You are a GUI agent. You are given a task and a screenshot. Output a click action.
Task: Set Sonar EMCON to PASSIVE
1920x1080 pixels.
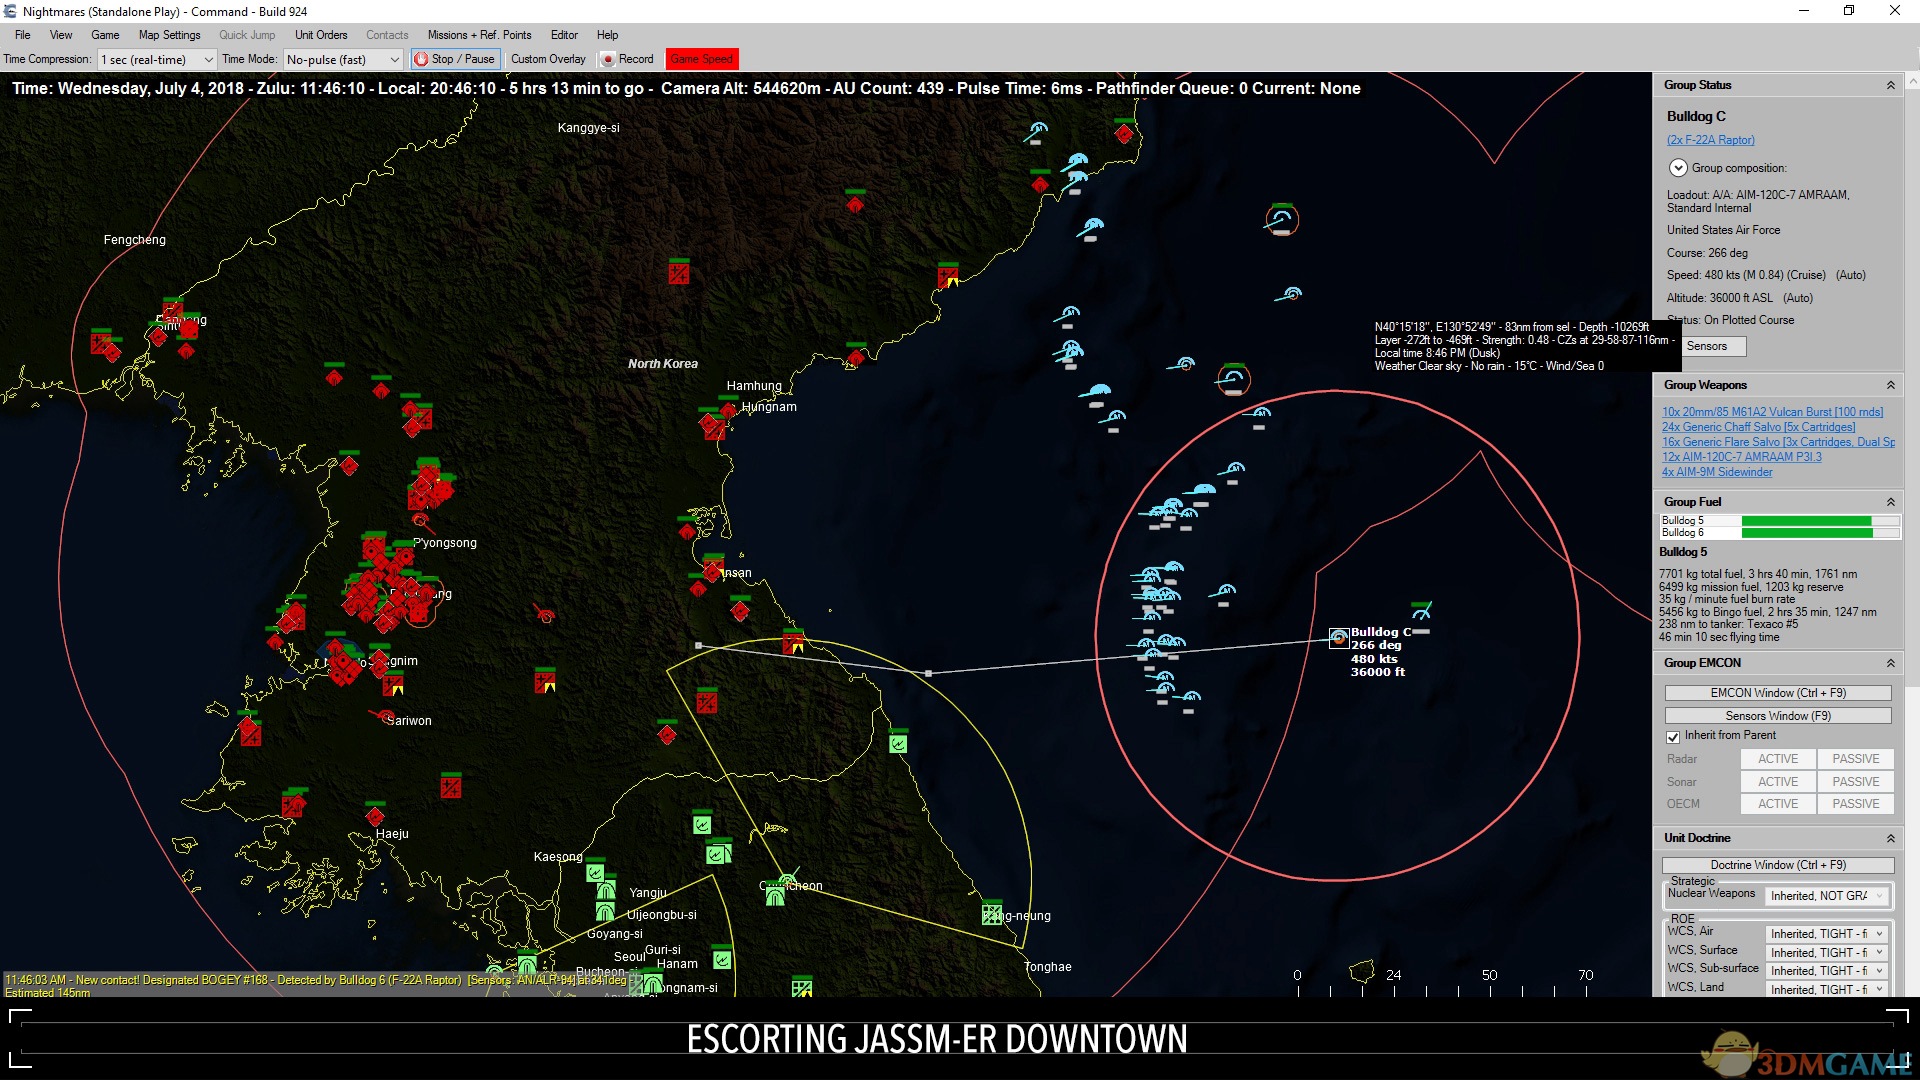pyautogui.click(x=1856, y=782)
